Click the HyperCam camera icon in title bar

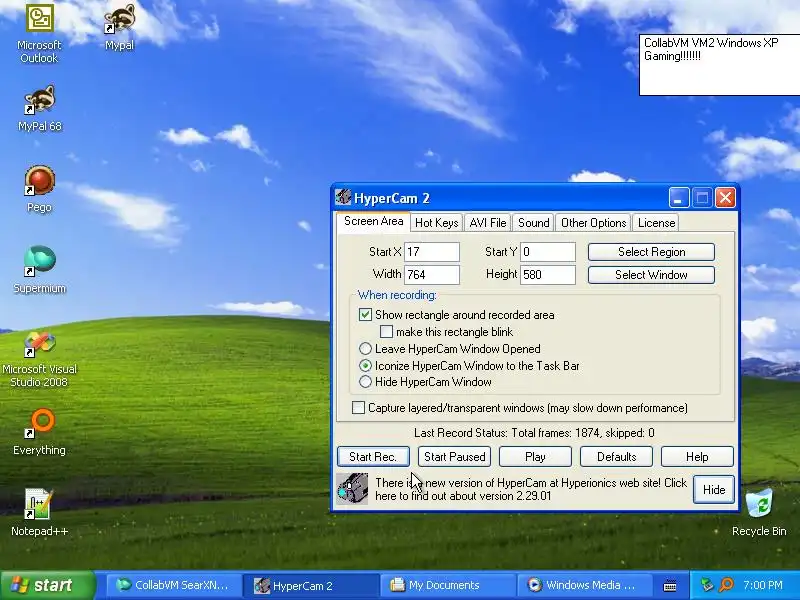(x=343, y=197)
